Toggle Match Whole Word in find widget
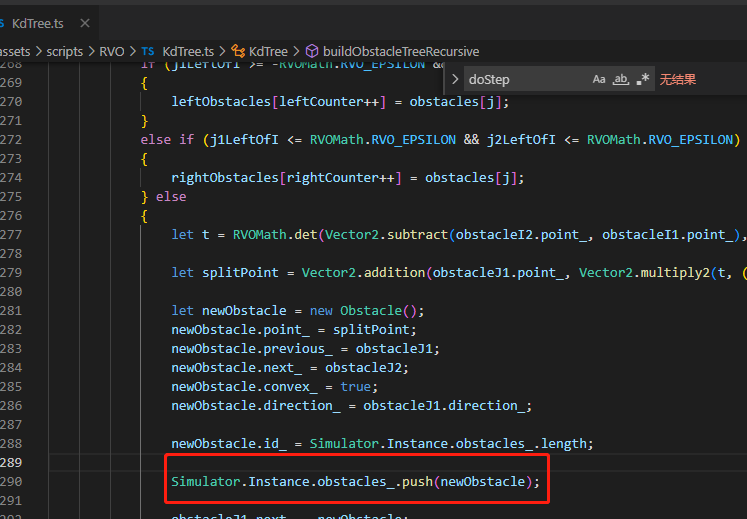 [621, 79]
